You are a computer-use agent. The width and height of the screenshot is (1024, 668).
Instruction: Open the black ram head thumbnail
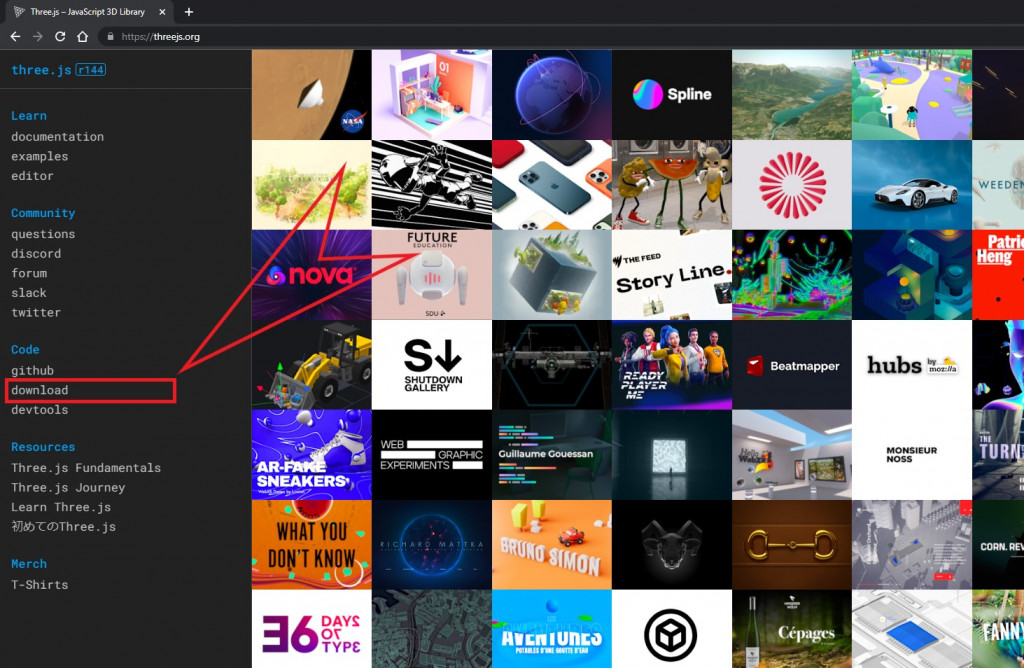click(672, 545)
